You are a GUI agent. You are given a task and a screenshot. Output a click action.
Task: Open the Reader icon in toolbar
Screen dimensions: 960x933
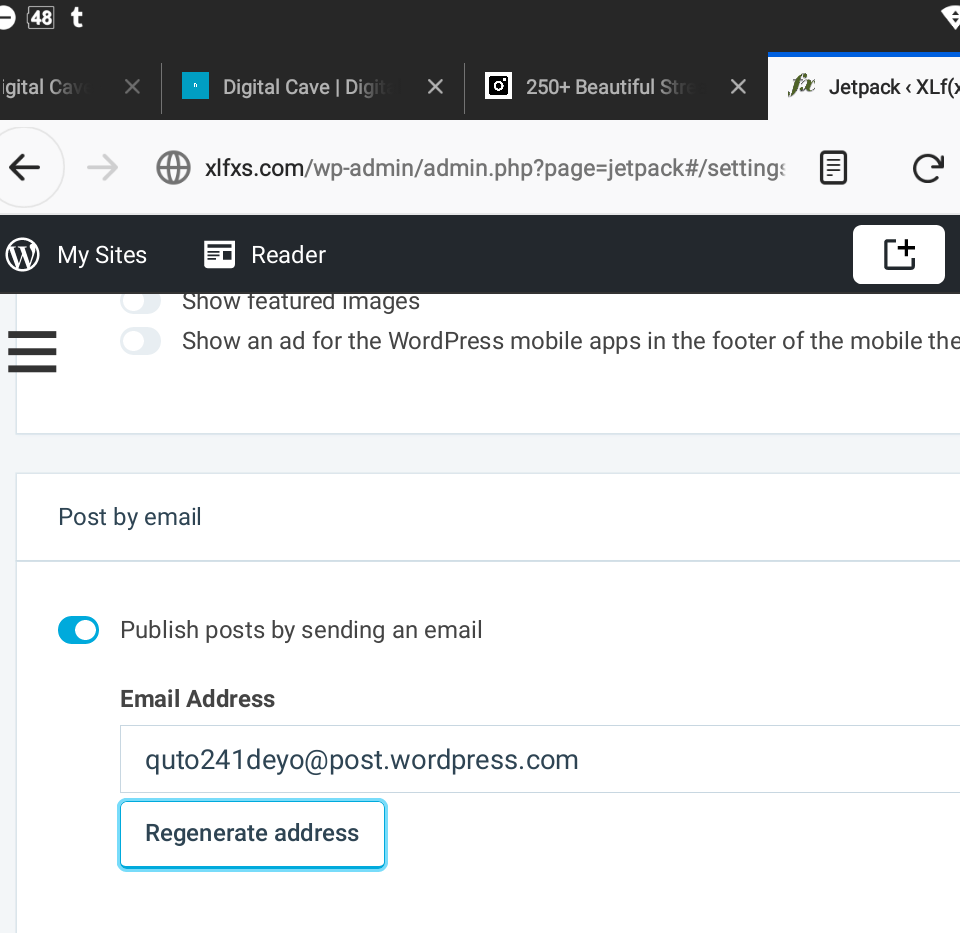click(x=219, y=255)
